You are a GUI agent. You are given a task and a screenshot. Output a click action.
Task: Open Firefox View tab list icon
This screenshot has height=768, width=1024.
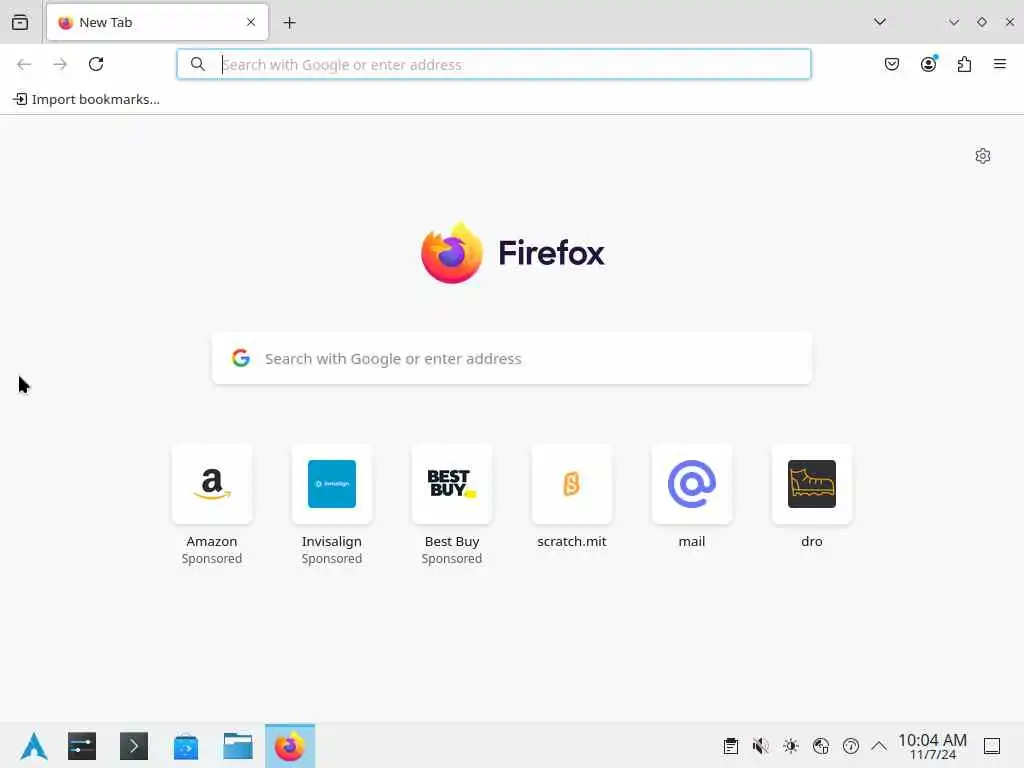pyautogui.click(x=20, y=22)
